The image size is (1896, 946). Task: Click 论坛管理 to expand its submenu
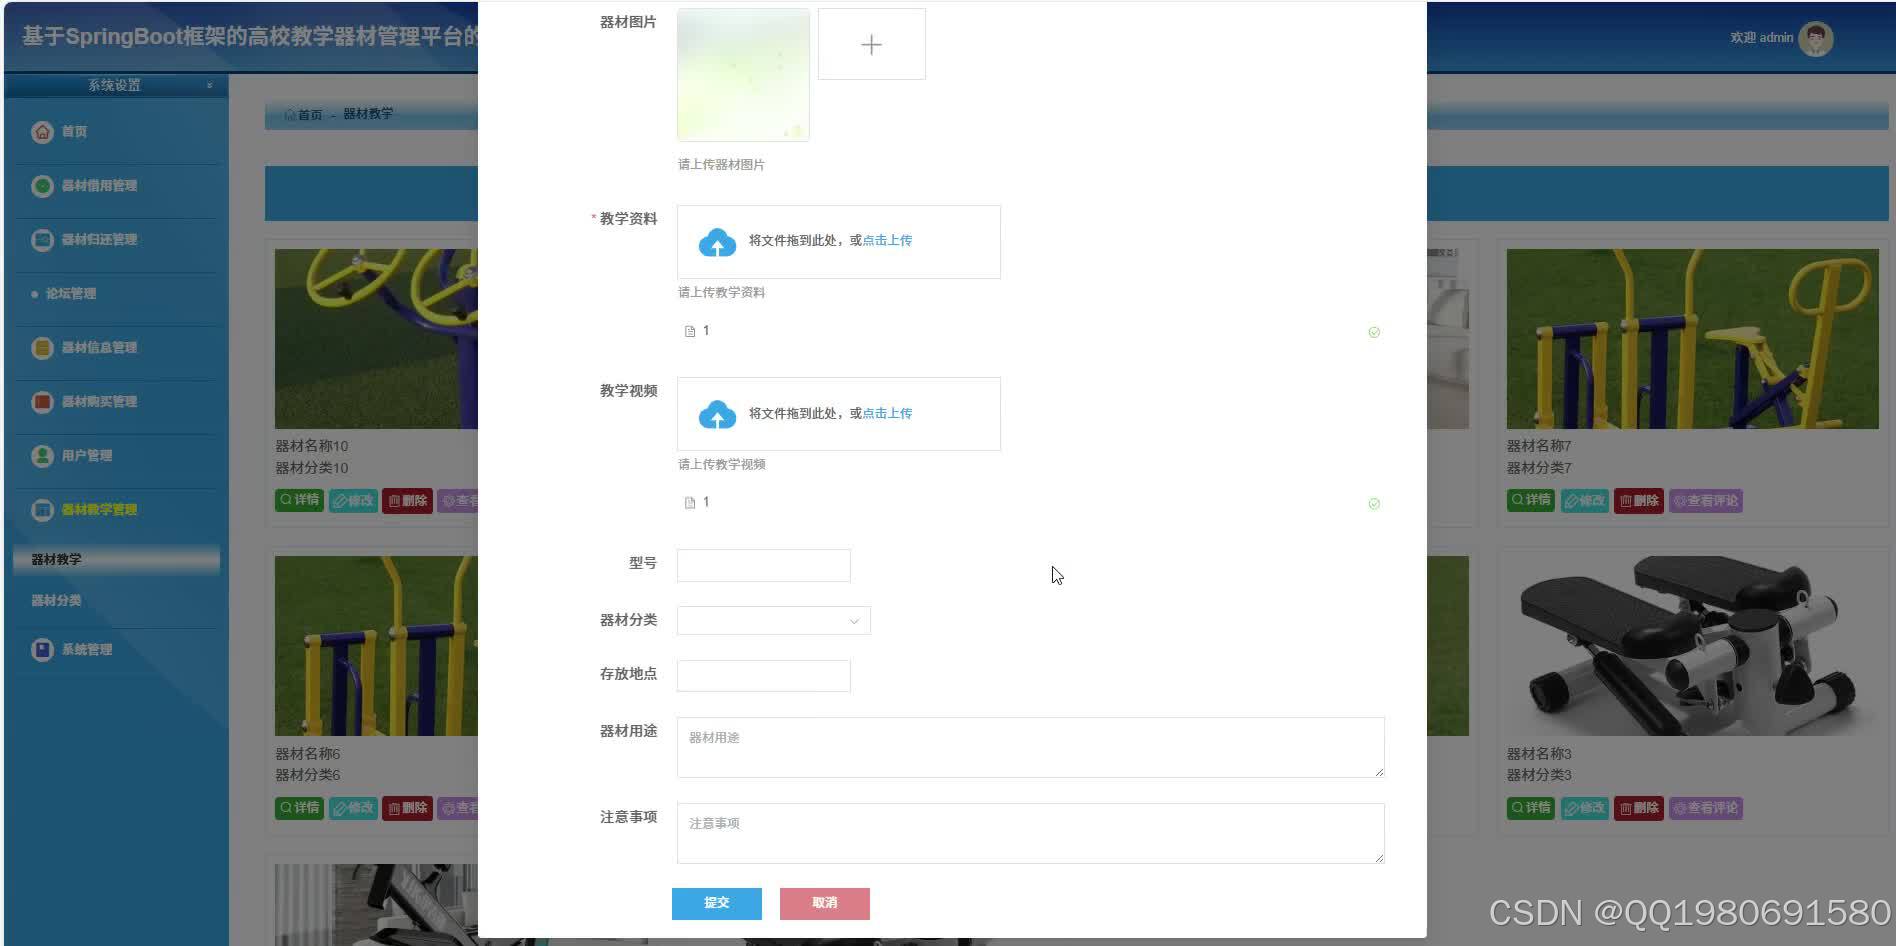pyautogui.click(x=67, y=293)
